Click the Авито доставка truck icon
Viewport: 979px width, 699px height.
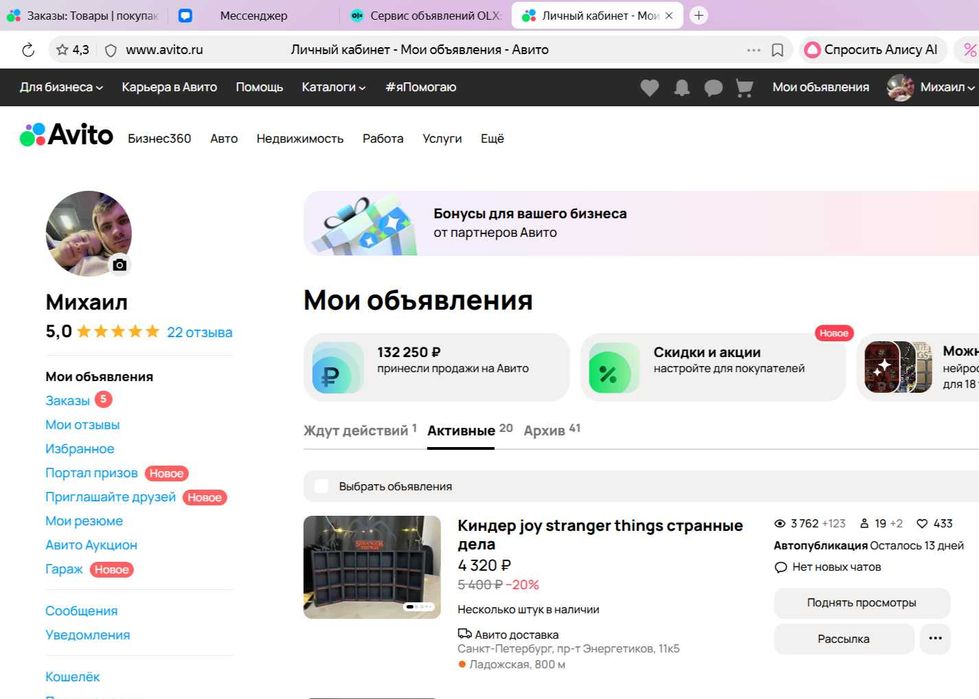click(464, 634)
